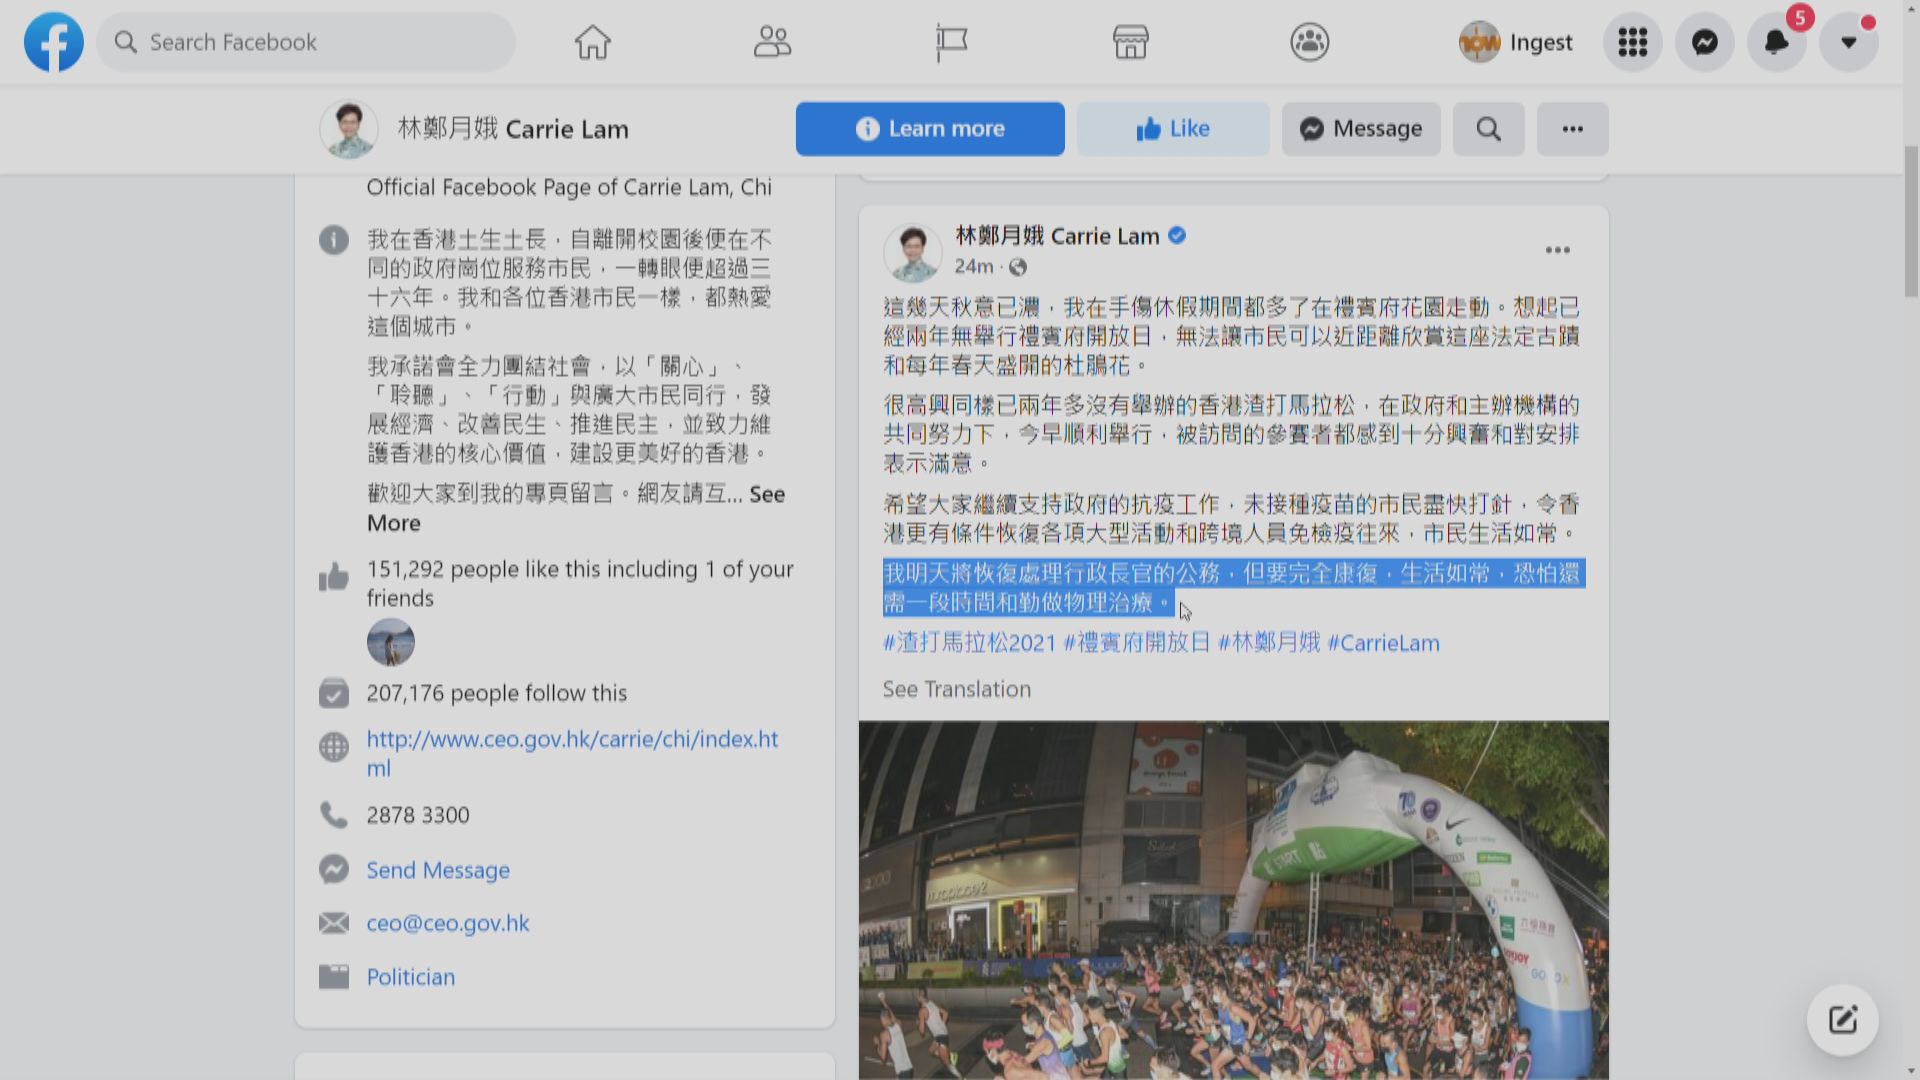Open the Groups icon
The height and width of the screenshot is (1080, 1920).
pos(1309,42)
